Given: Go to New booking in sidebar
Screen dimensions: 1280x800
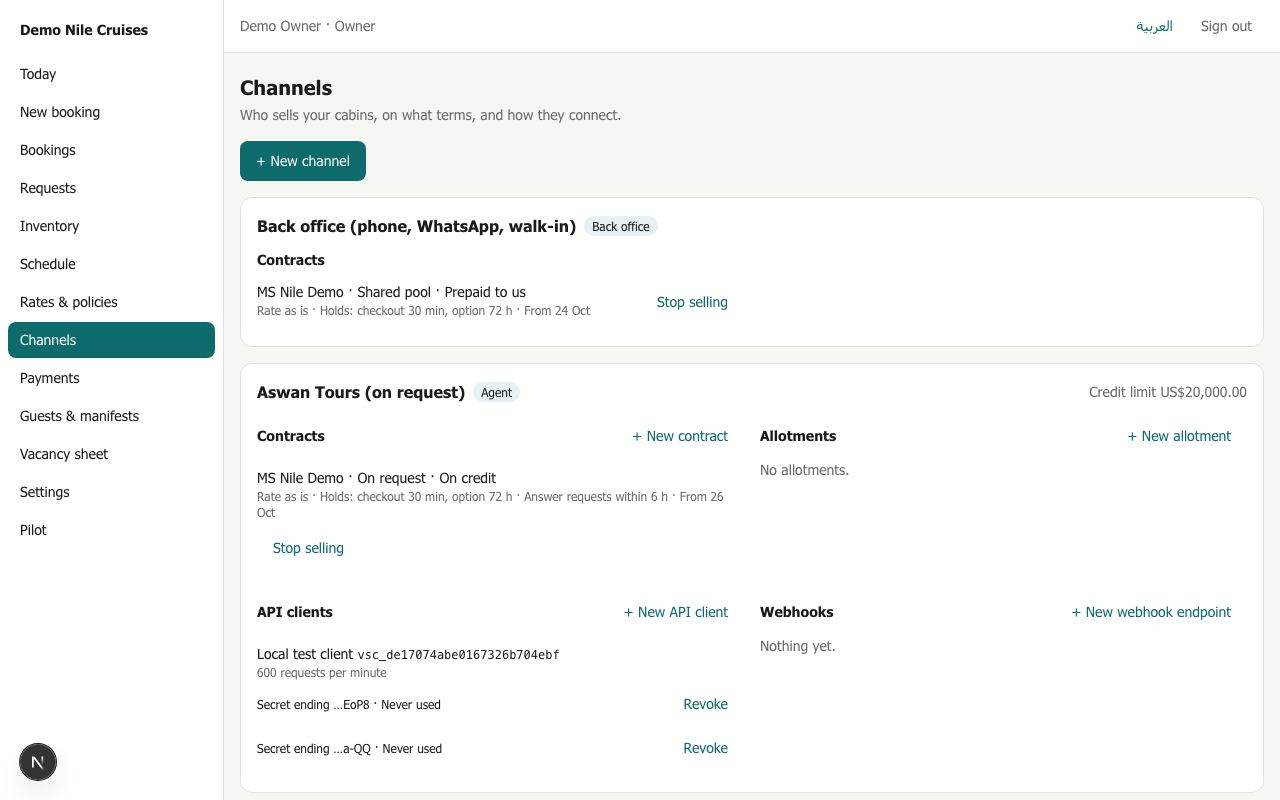Looking at the screenshot, I should [111, 112].
